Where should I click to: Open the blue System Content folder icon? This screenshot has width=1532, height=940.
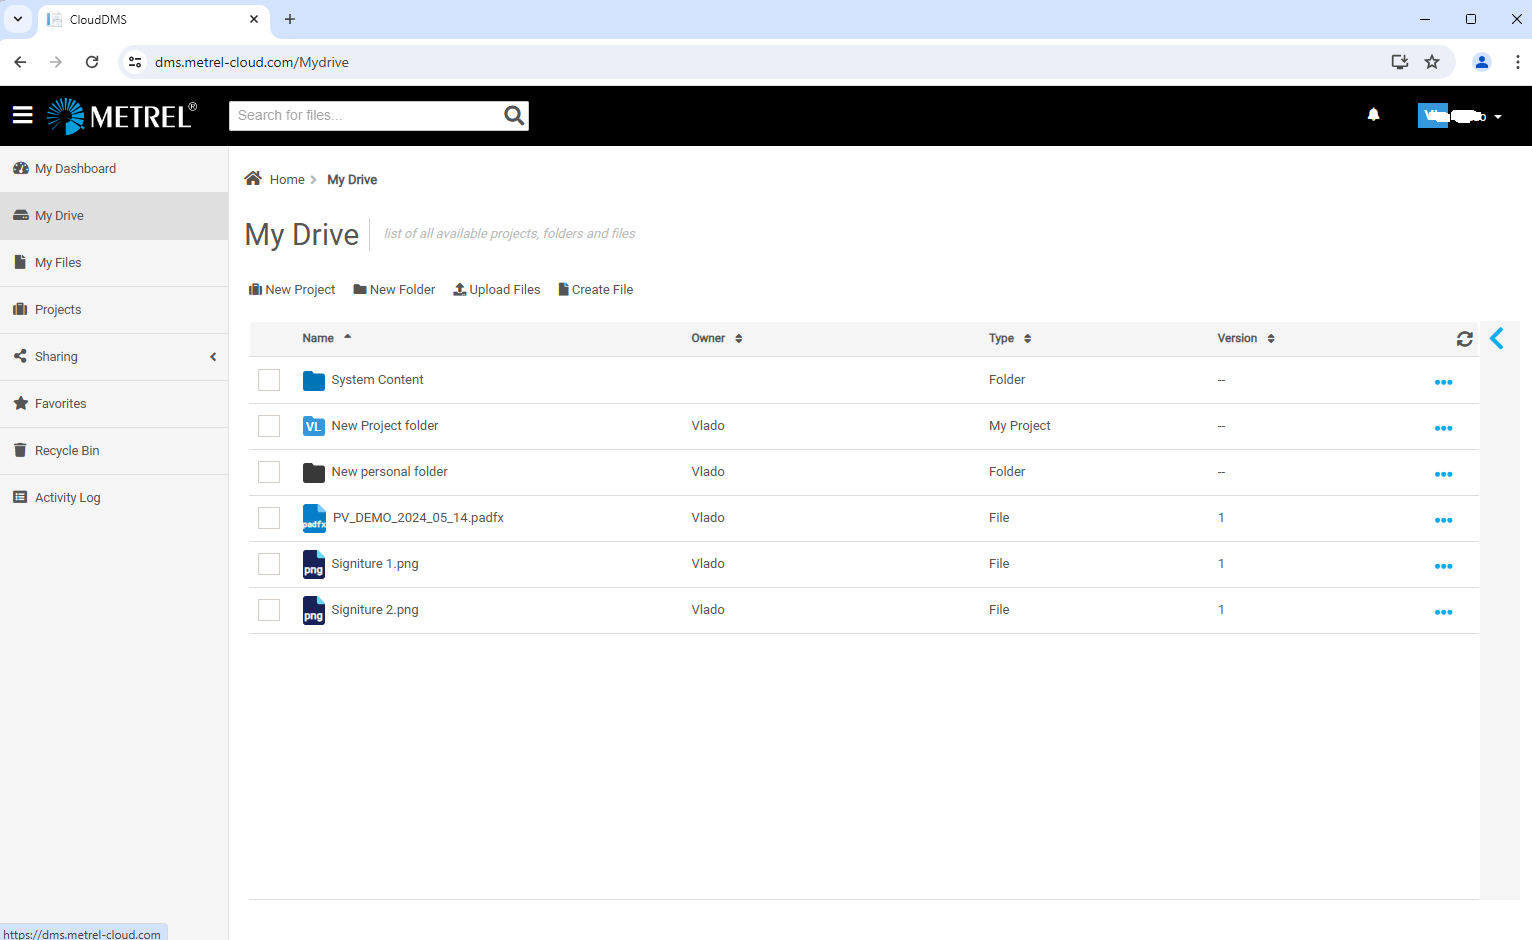pos(314,380)
